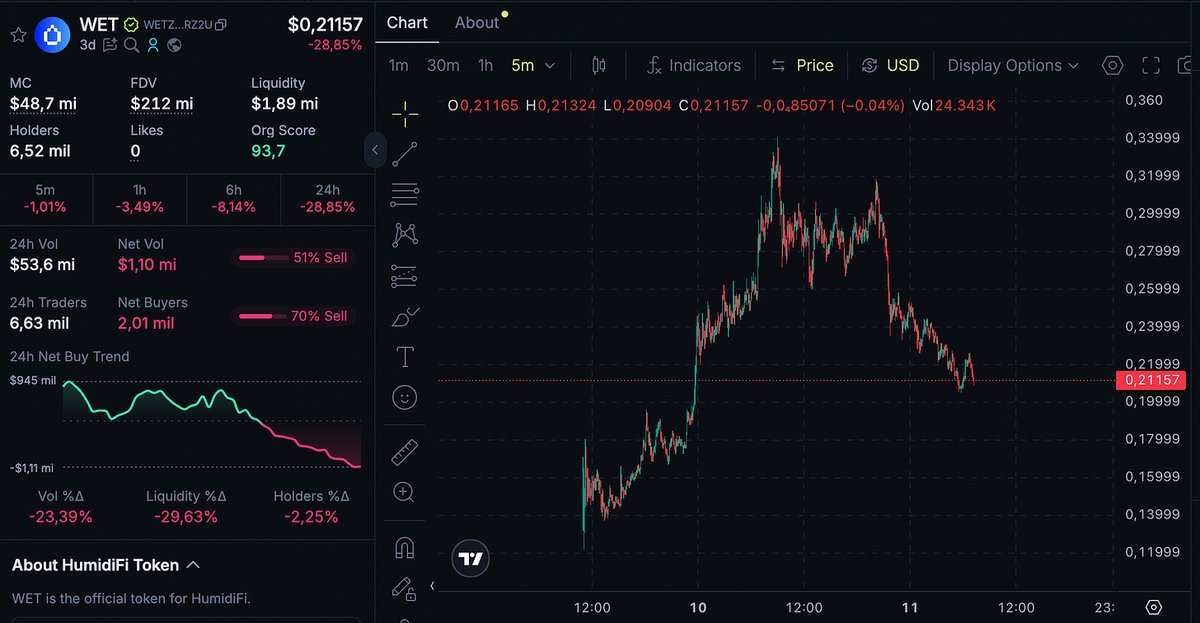The height and width of the screenshot is (623, 1200).
Task: Toggle magnet mode
Action: coord(405,548)
